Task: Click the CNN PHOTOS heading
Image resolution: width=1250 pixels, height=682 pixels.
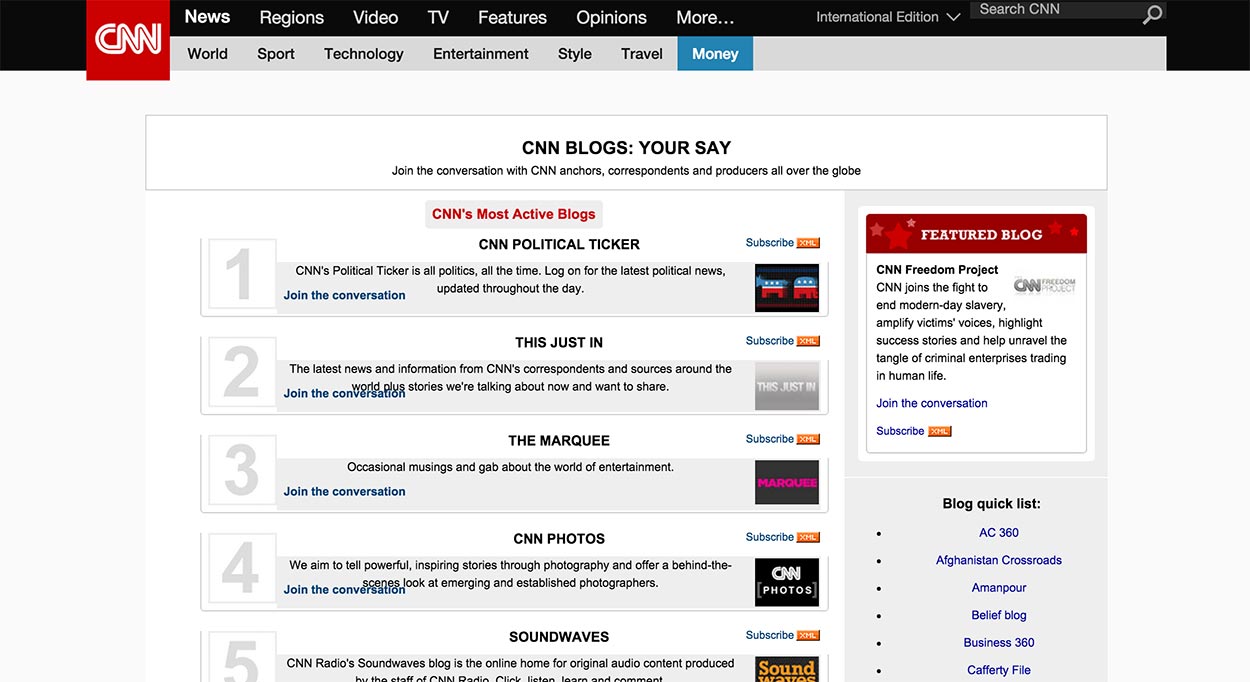Action: coord(559,538)
